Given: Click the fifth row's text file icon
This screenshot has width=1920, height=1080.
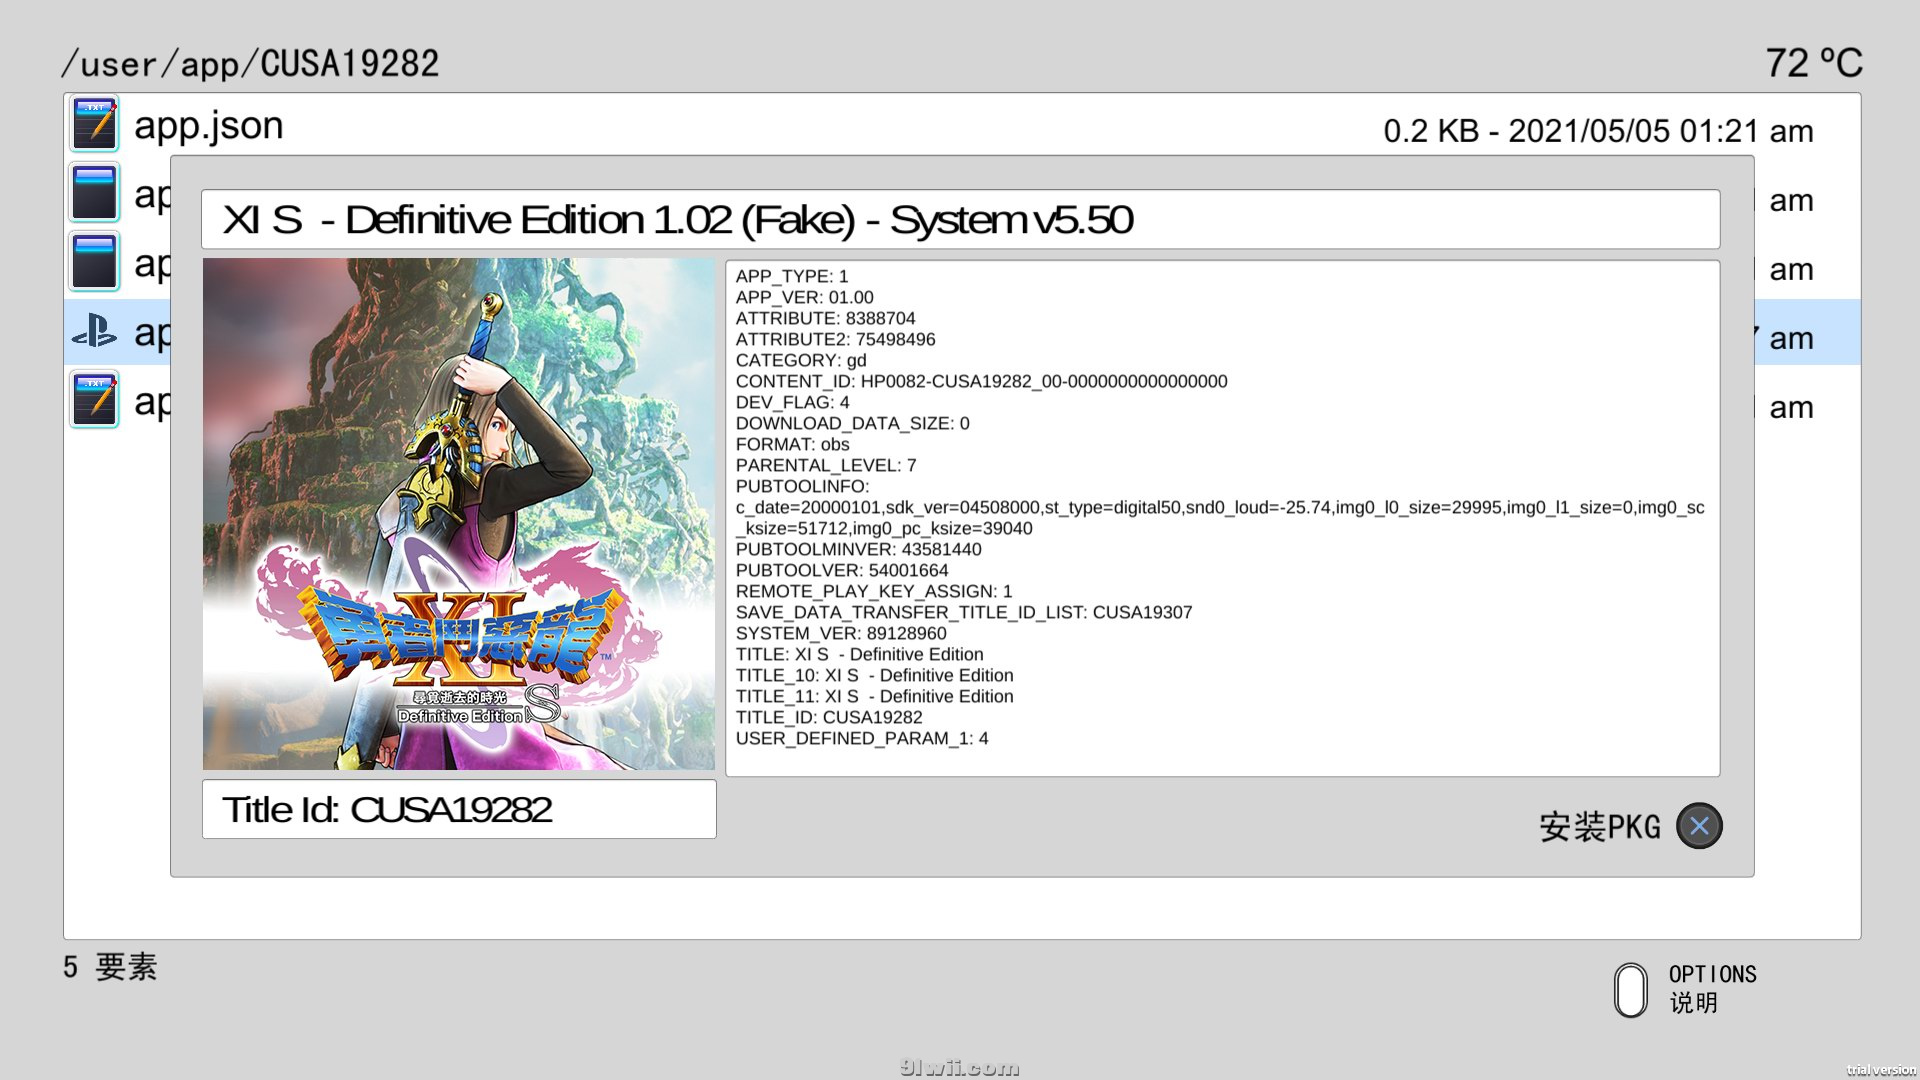Looking at the screenshot, I should pos(95,400).
